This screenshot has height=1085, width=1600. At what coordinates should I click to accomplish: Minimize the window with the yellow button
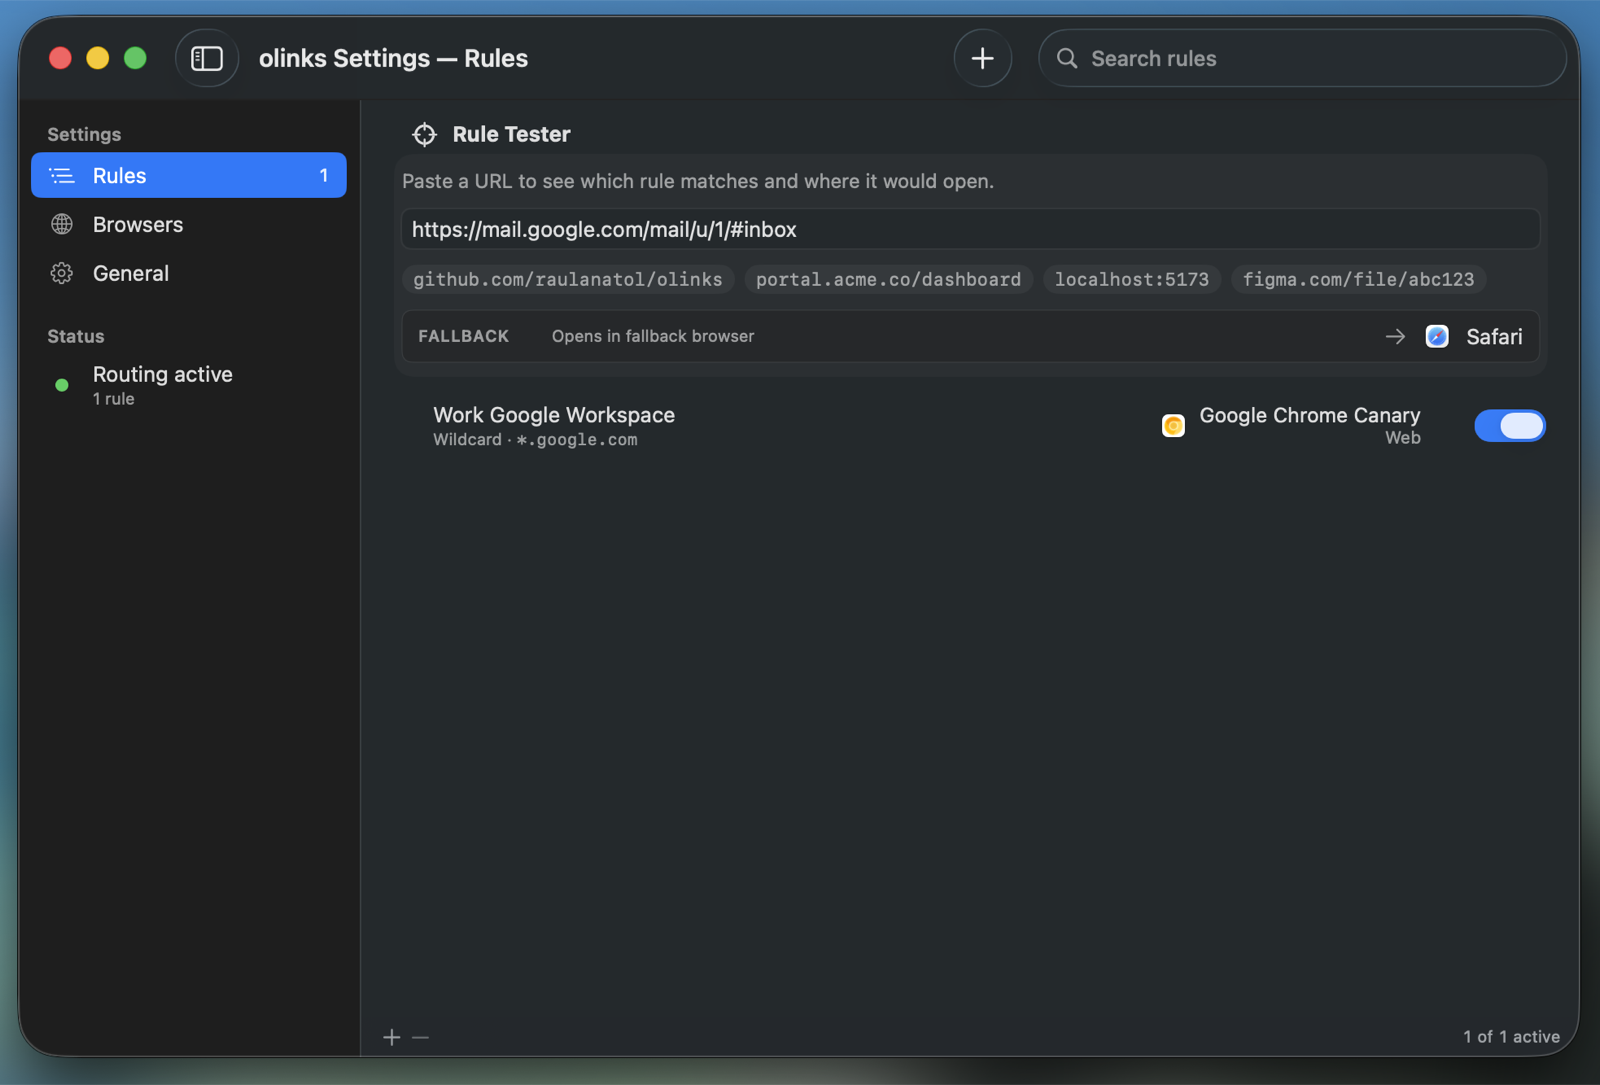tap(97, 58)
